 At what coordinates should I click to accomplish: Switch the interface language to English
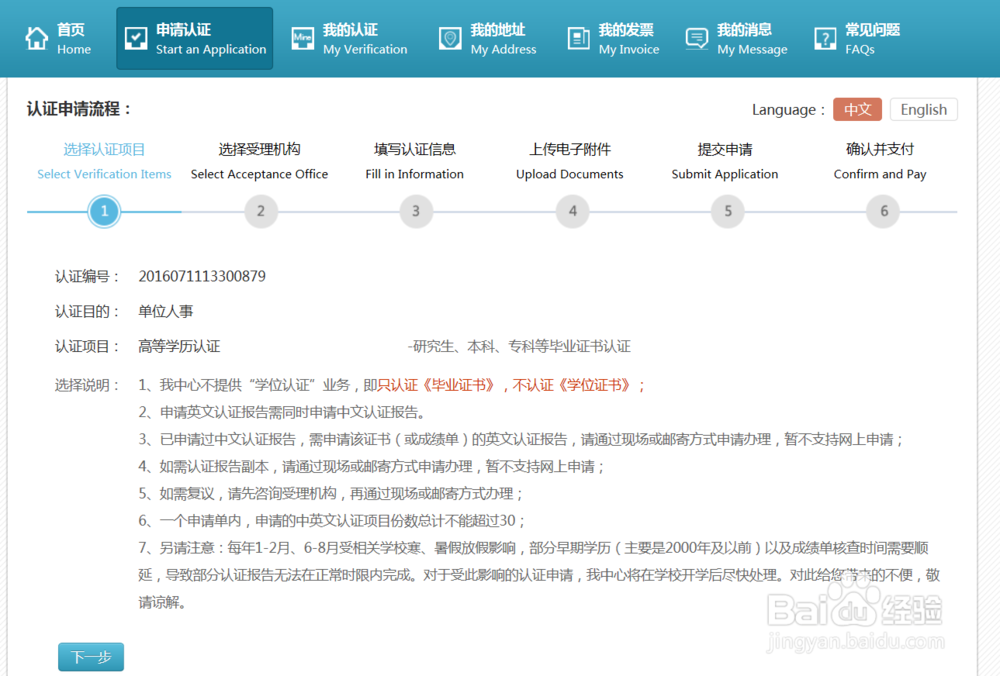(923, 109)
